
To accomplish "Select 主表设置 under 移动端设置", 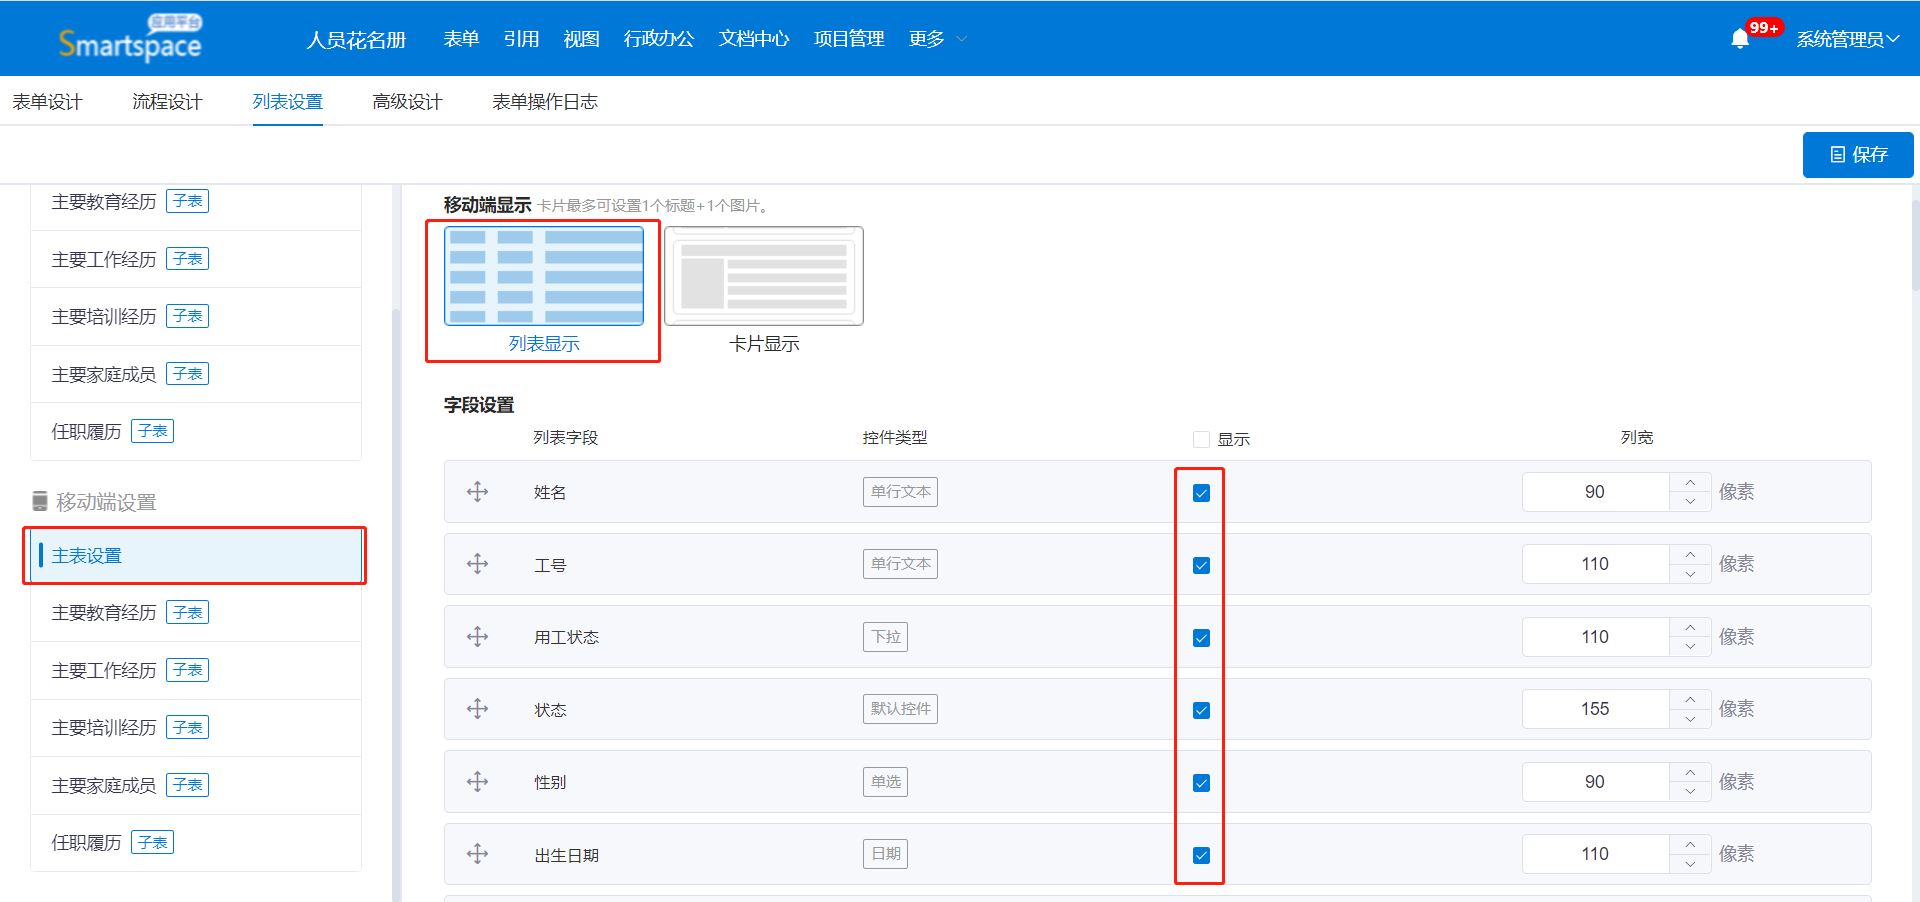I will point(195,555).
